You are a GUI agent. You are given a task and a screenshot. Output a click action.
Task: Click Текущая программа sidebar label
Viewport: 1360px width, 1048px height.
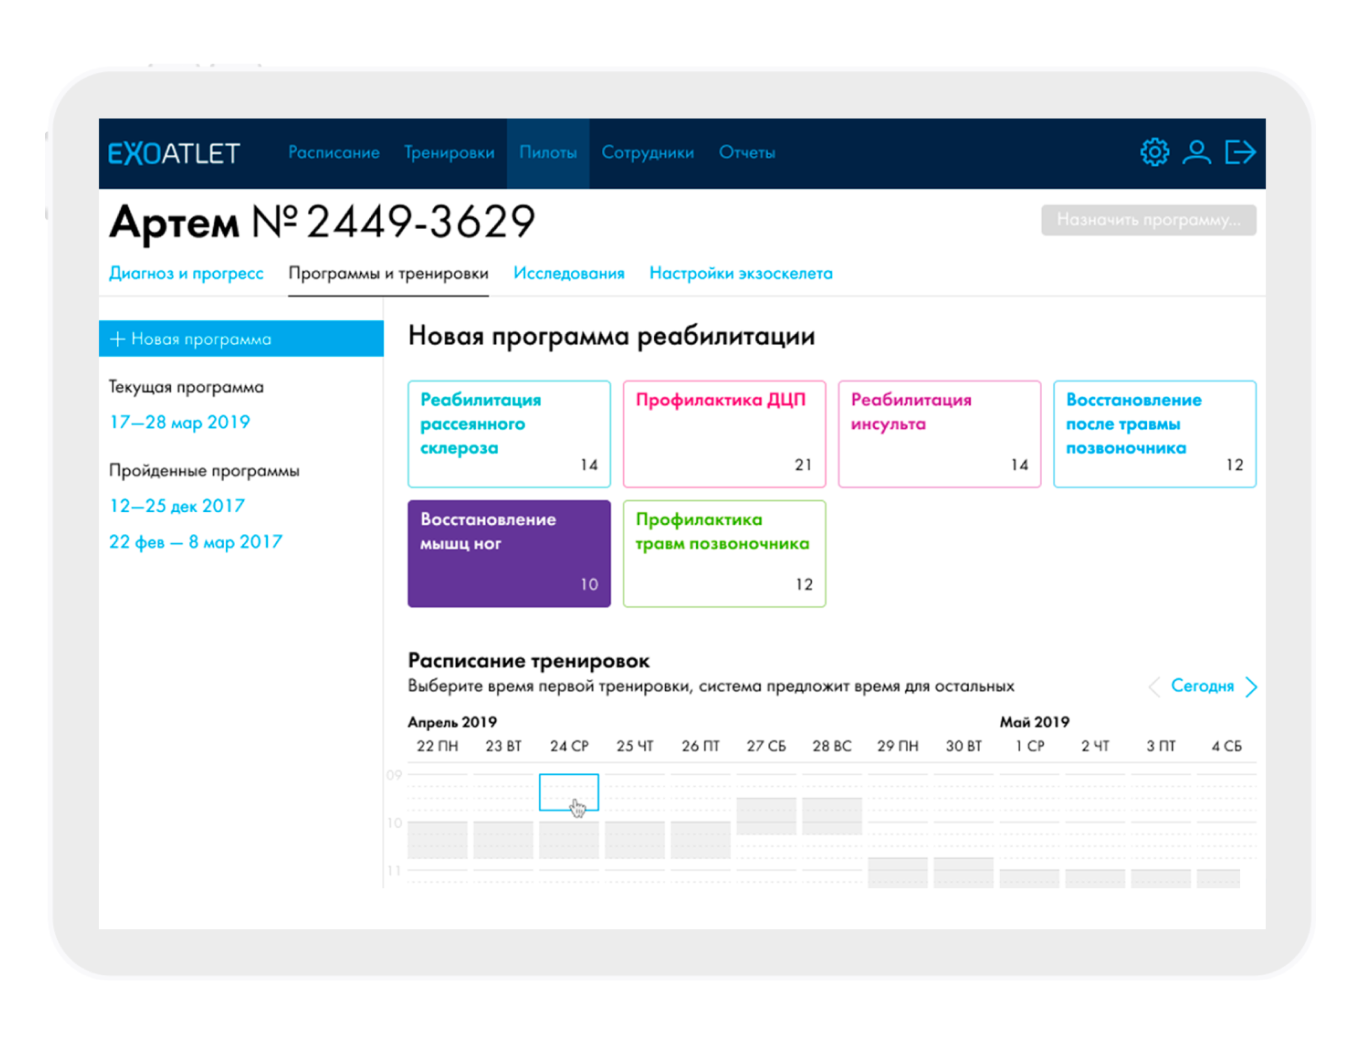click(x=186, y=387)
